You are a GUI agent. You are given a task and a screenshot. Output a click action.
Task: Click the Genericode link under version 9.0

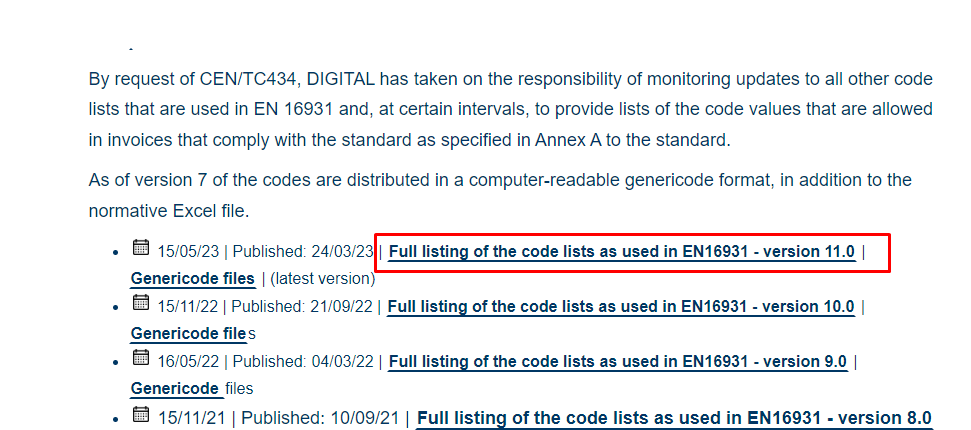click(175, 388)
